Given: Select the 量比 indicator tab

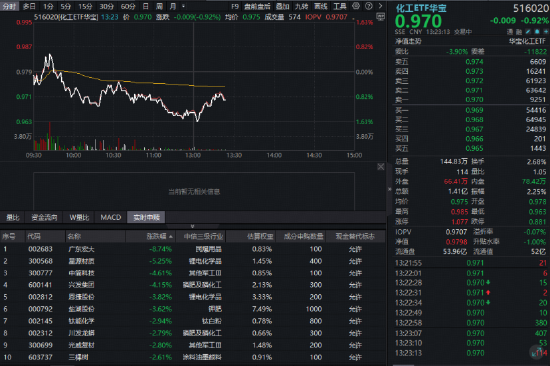Looking at the screenshot, I should point(13,217).
